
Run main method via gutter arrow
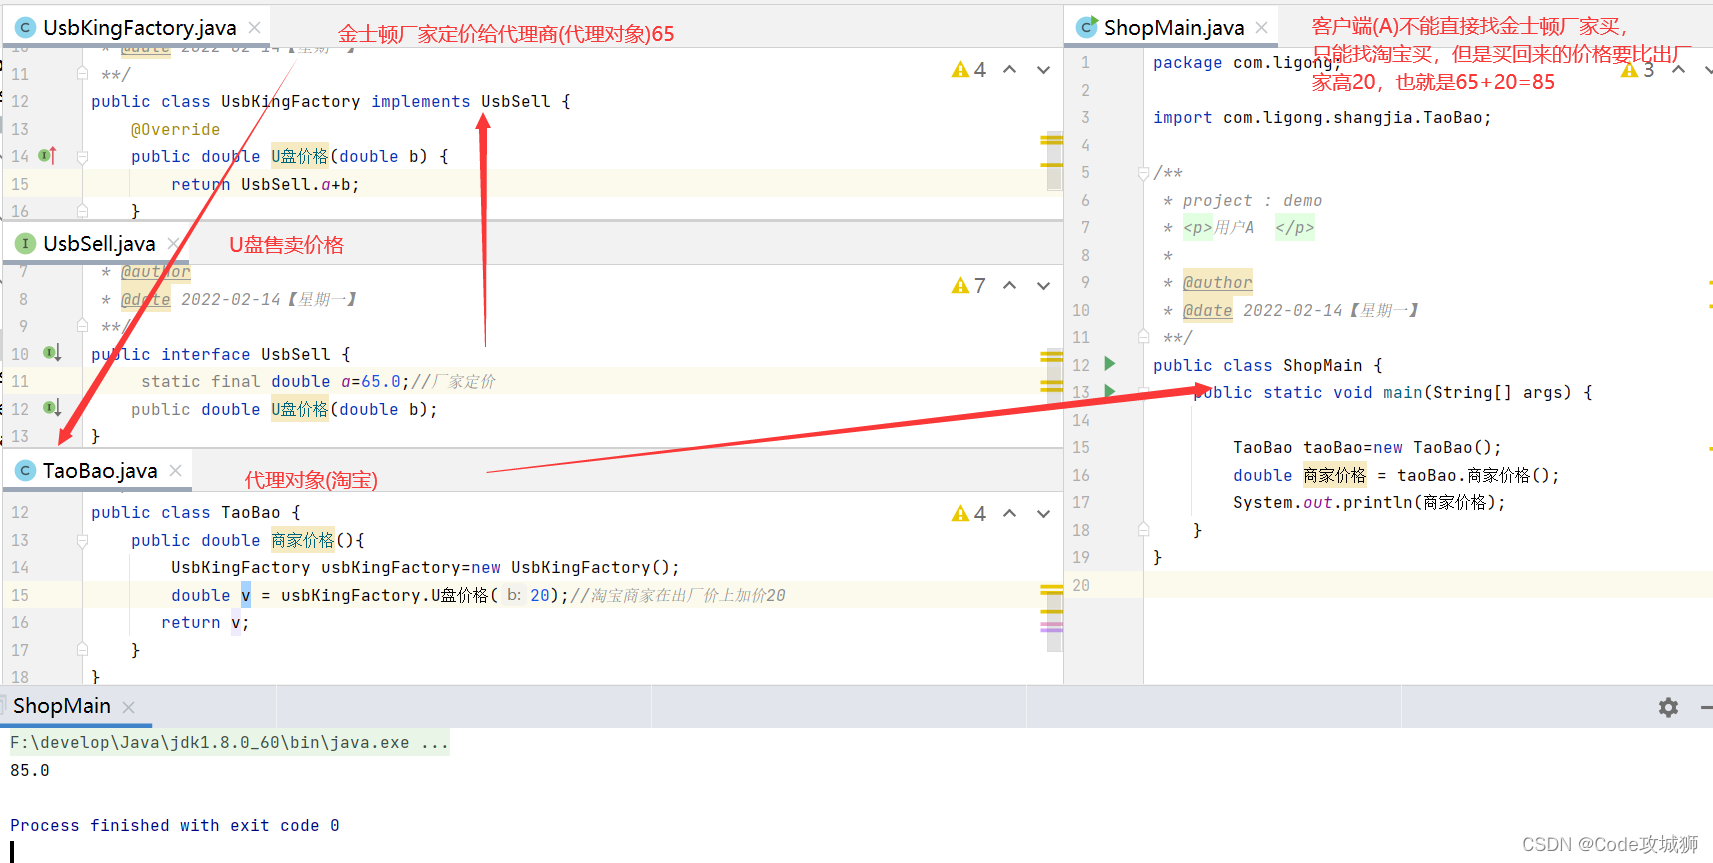[1109, 391]
